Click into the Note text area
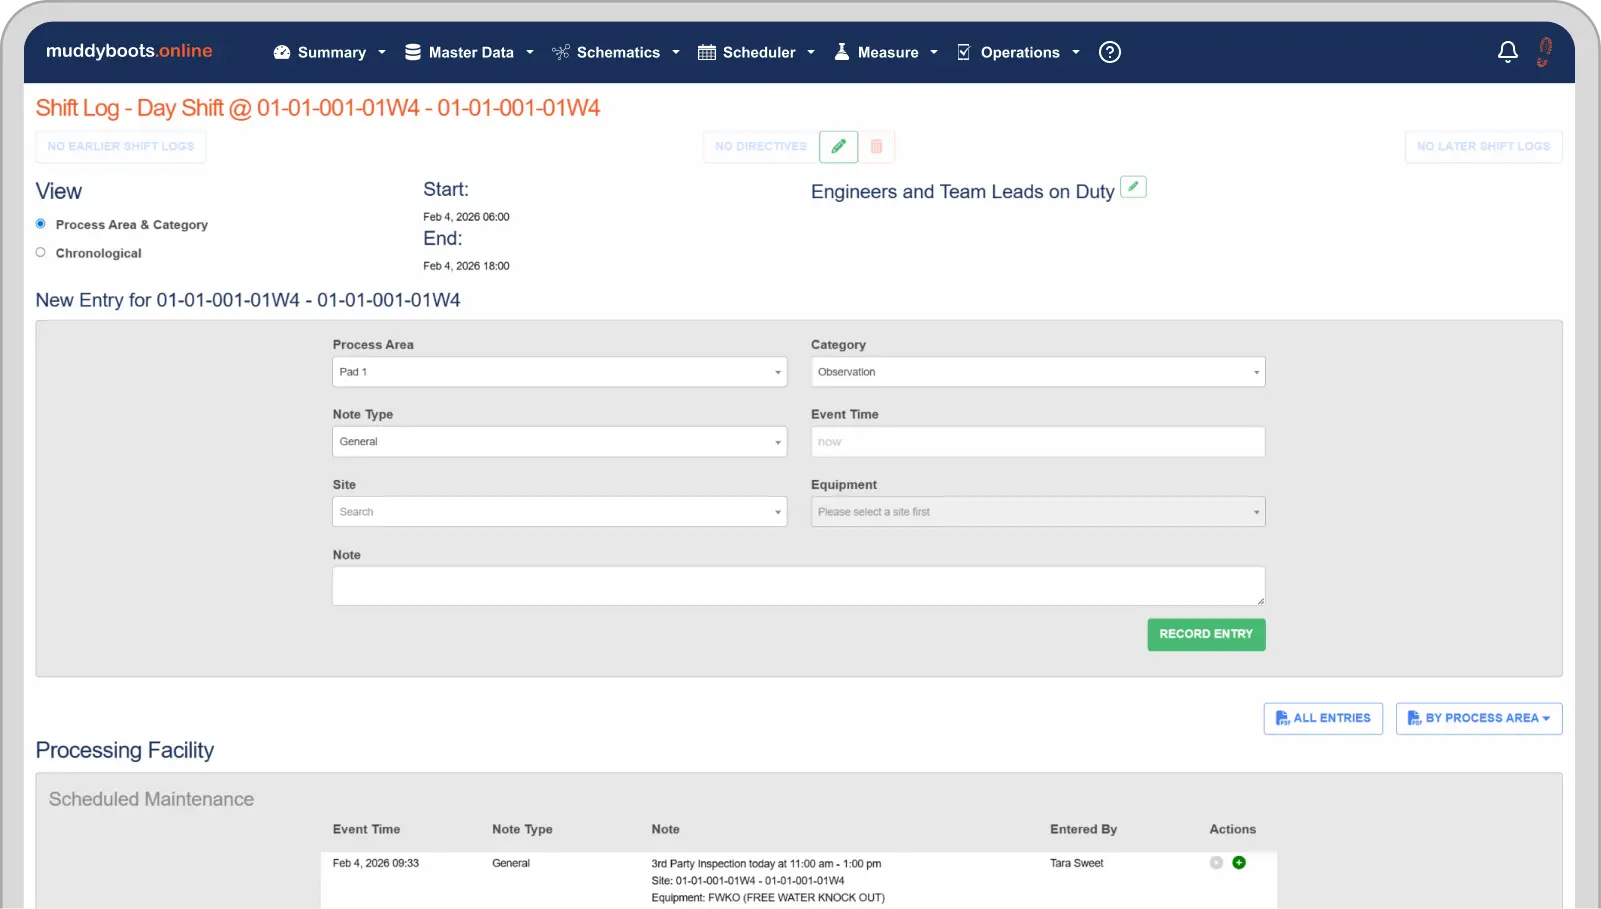 tap(797, 586)
